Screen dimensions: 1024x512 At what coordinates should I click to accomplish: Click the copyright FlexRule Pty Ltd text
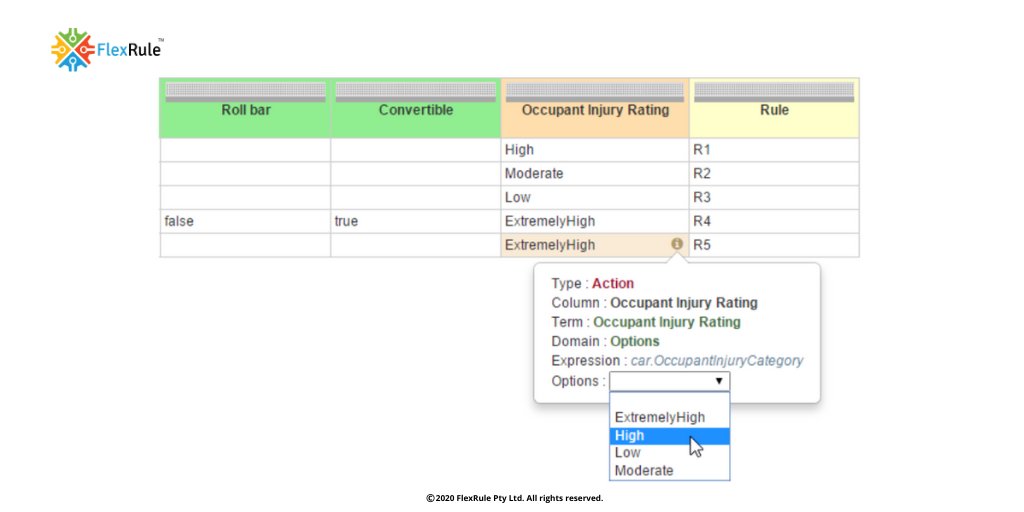pos(515,498)
